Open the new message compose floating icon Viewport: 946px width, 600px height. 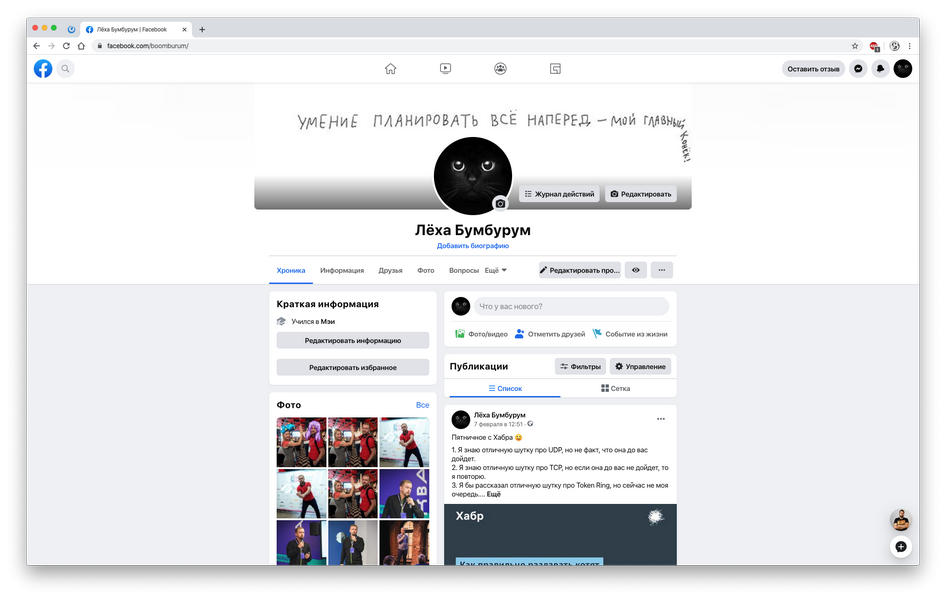(x=901, y=546)
